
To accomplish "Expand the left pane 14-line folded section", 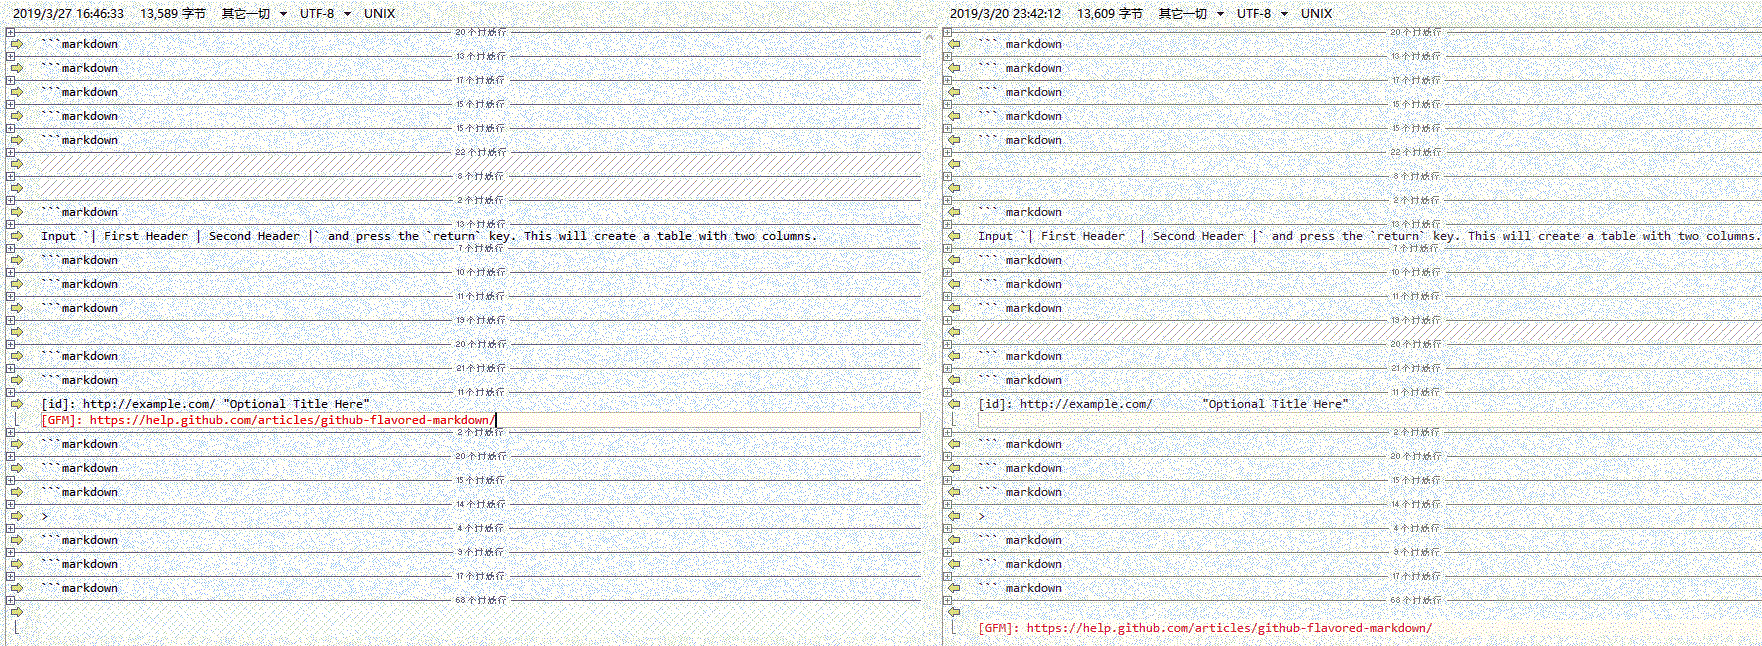I will (x=10, y=504).
